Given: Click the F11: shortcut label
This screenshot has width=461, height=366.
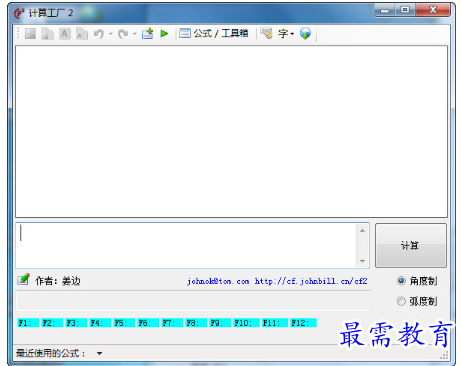Looking at the screenshot, I should point(275,323).
